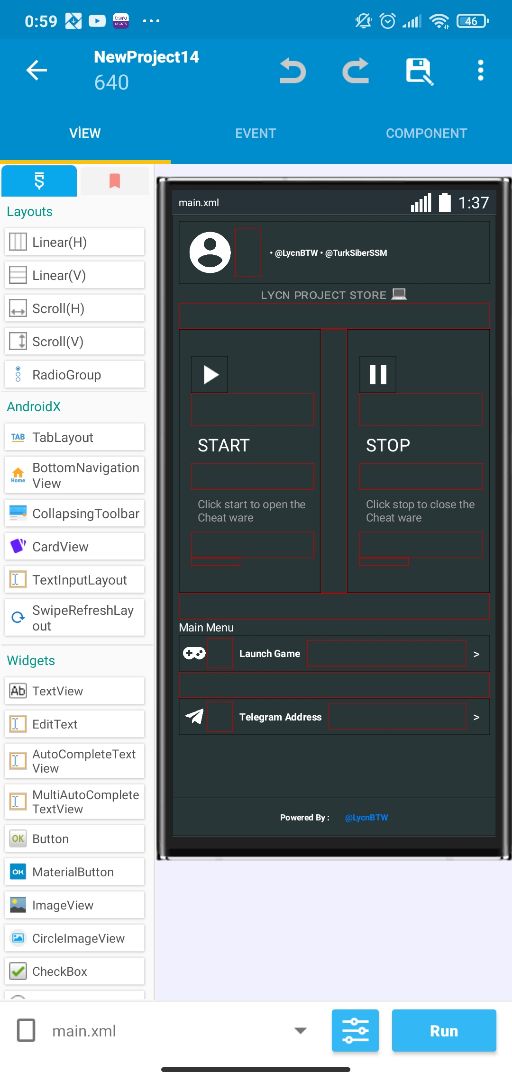This screenshot has height=1080, width=512.
Task: Choose the MultiAutoCompleteTextView widget
Action: click(74, 802)
